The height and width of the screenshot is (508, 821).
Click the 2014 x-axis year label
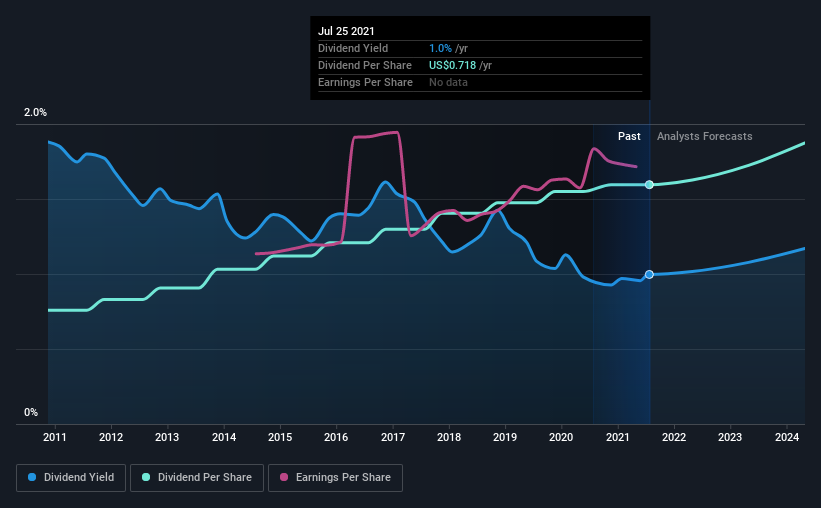click(x=223, y=437)
